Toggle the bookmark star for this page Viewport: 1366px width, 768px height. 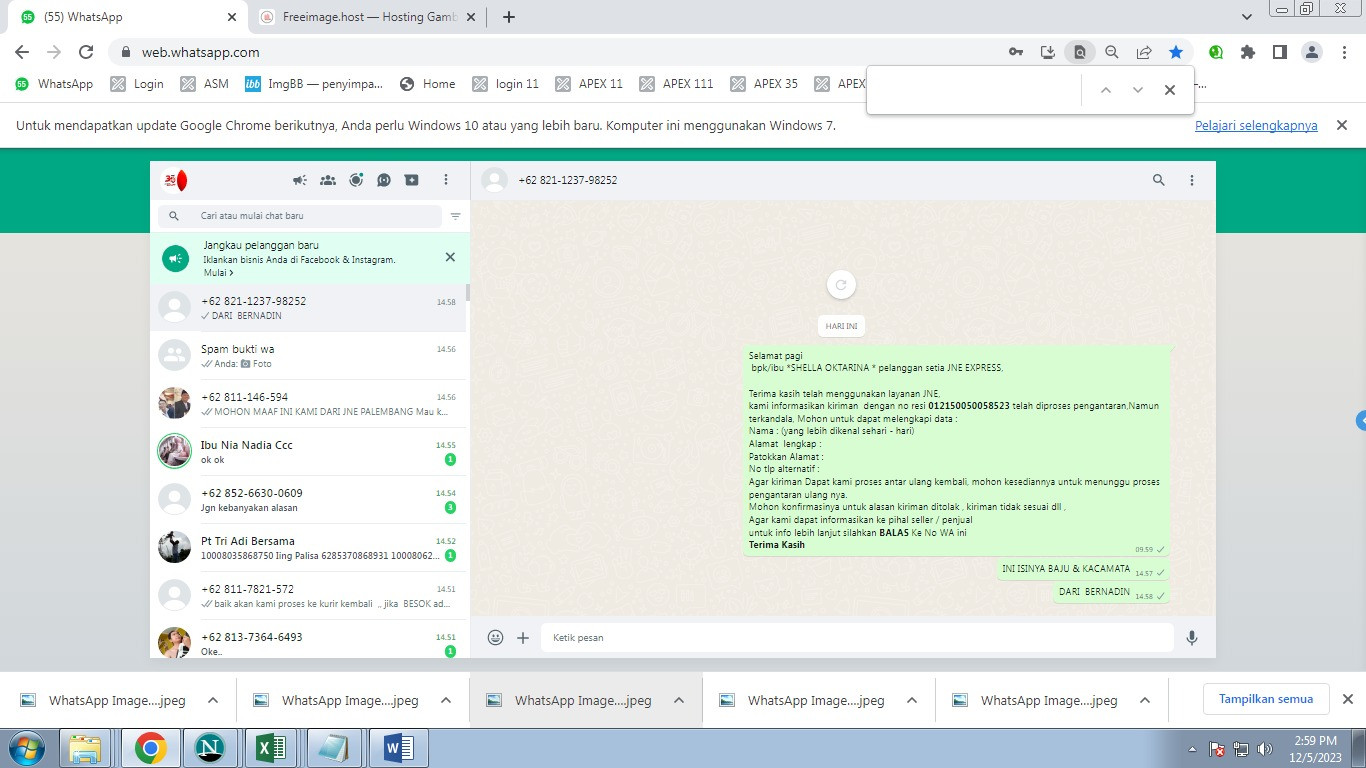(1176, 52)
